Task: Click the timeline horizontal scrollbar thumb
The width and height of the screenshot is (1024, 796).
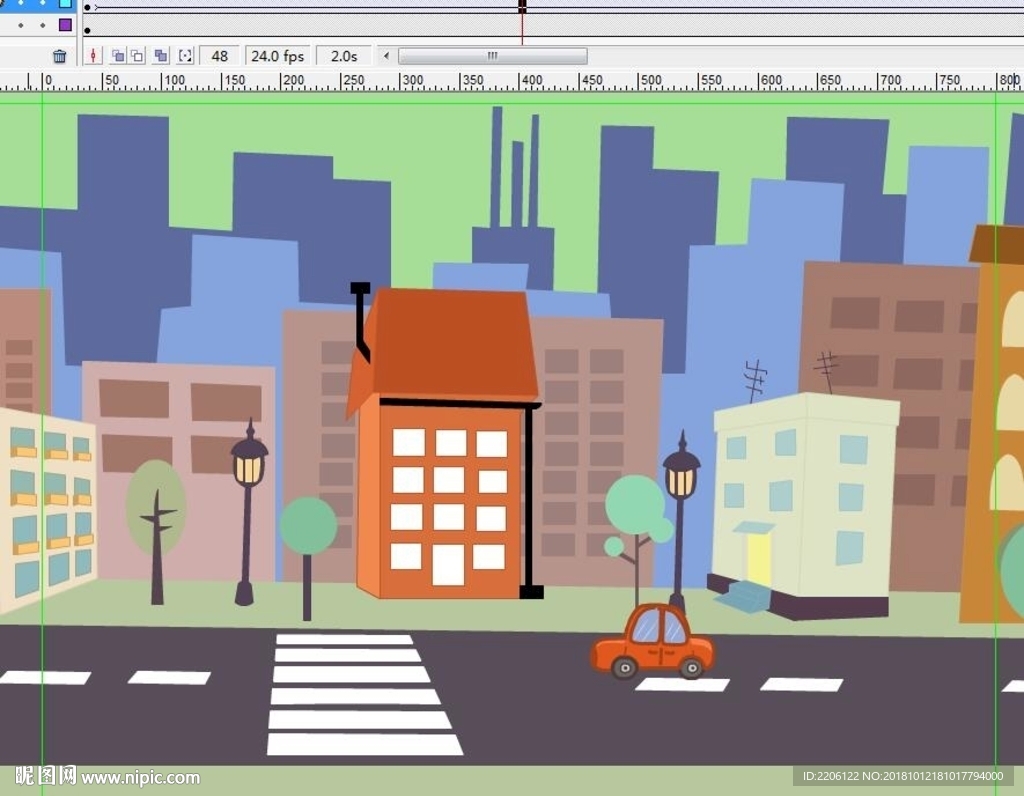Action: [492, 56]
